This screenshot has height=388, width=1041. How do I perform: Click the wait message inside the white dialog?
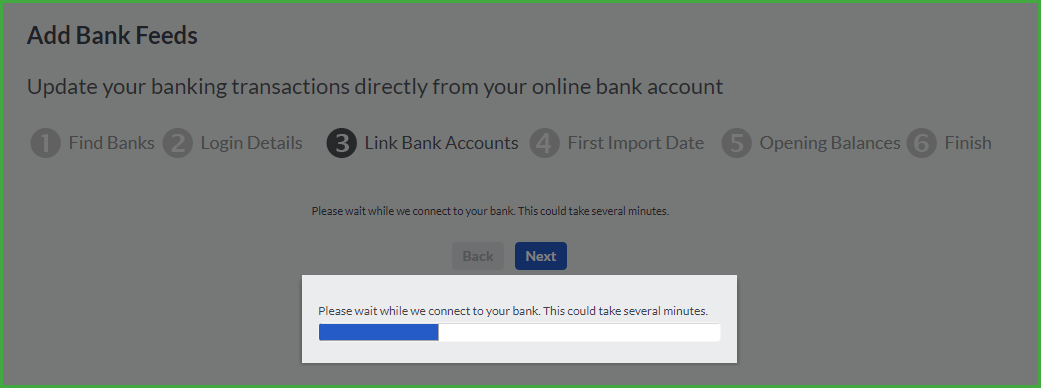513,311
